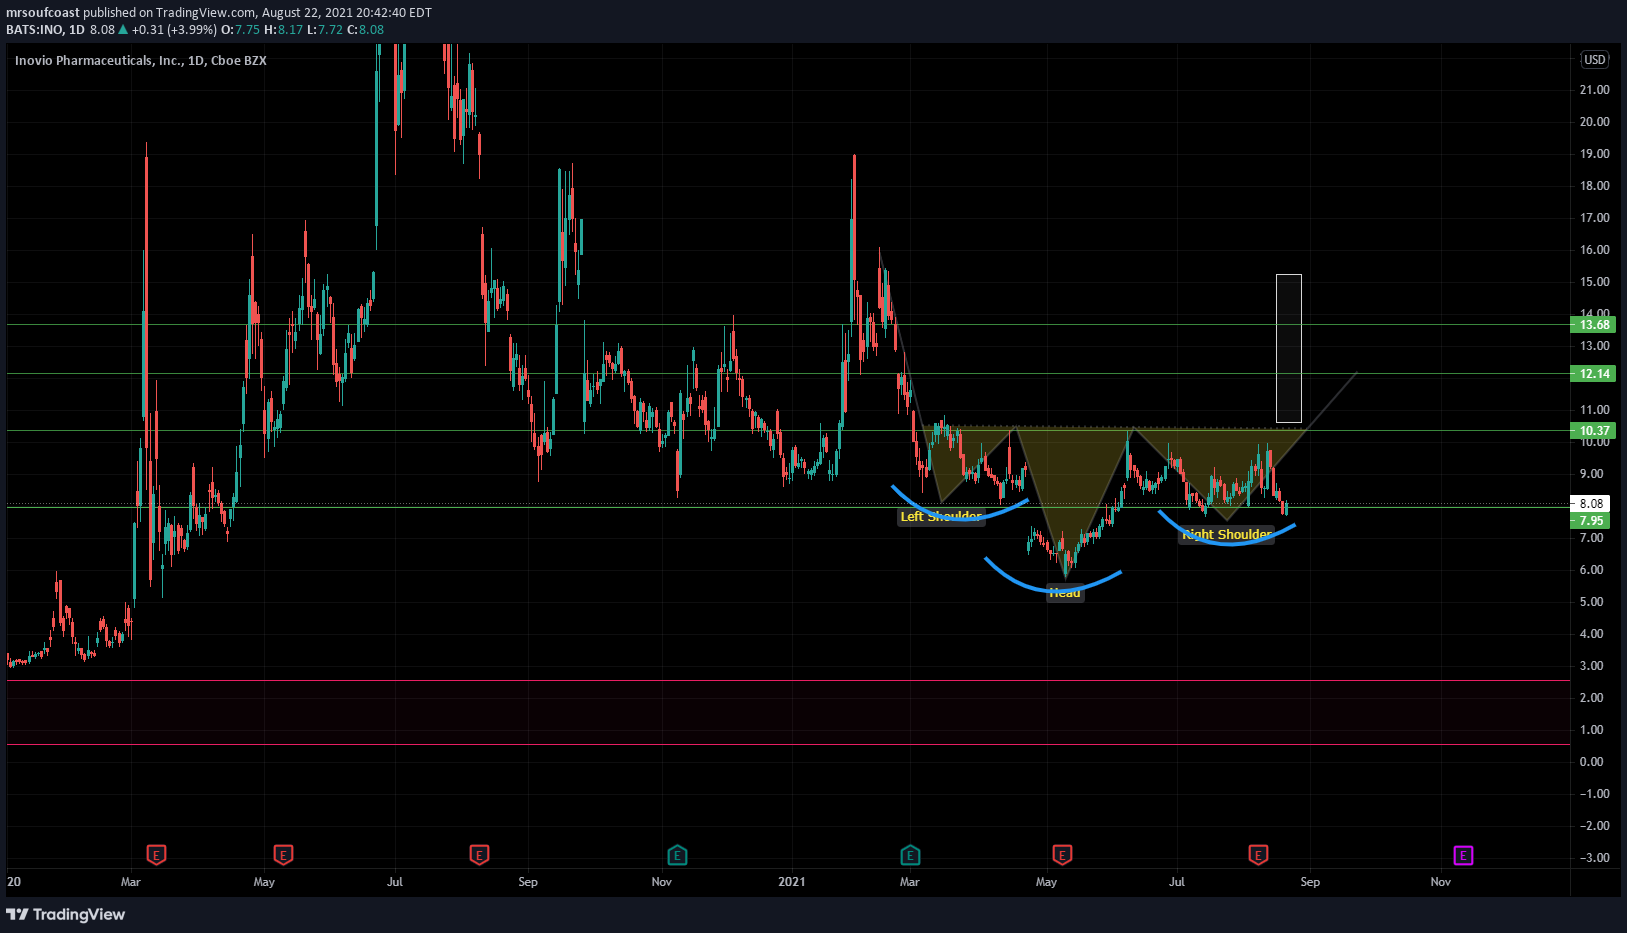Click the 0.00 price axis value
Image resolution: width=1627 pixels, height=933 pixels.
click(1591, 762)
